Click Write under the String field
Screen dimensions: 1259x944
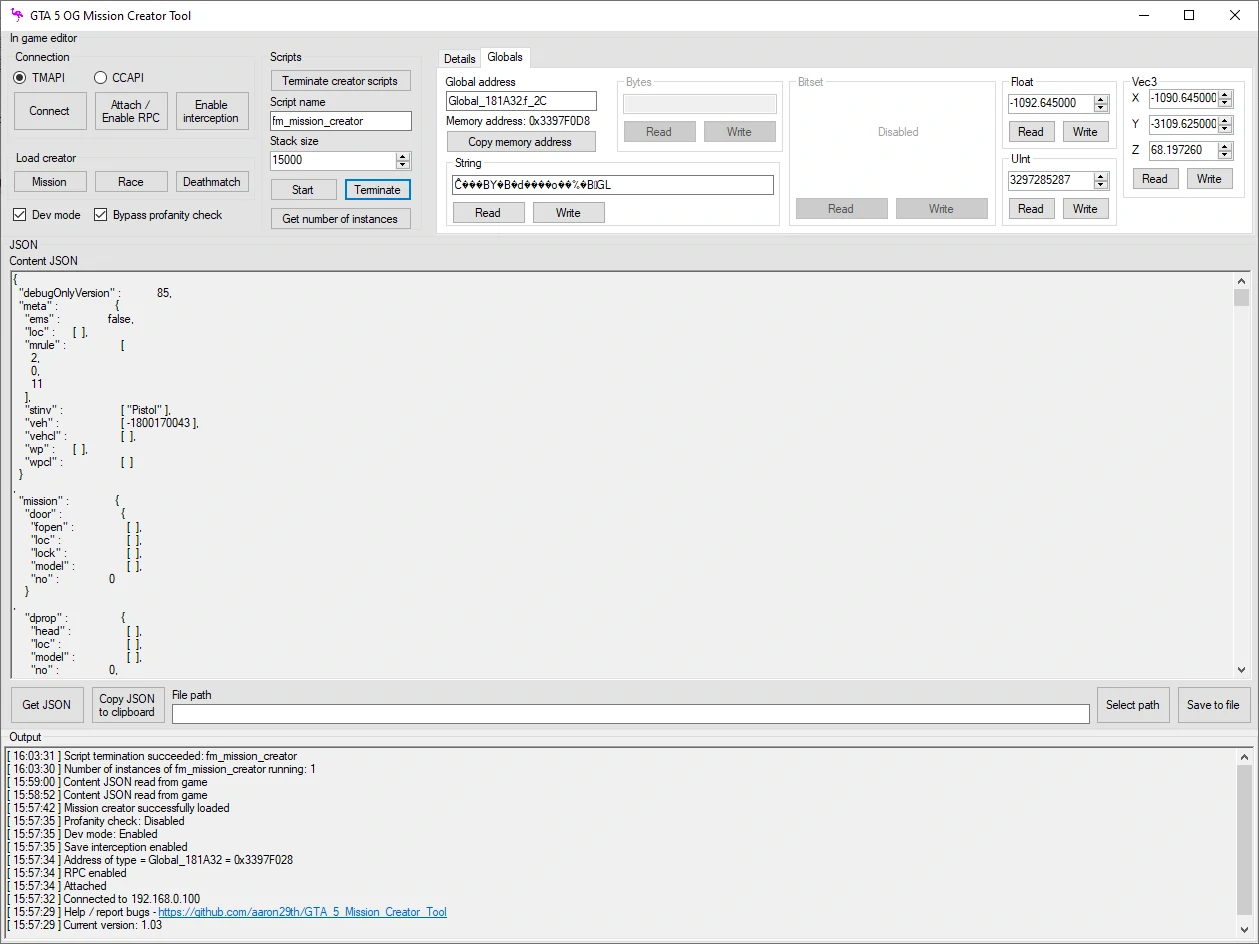[568, 213]
